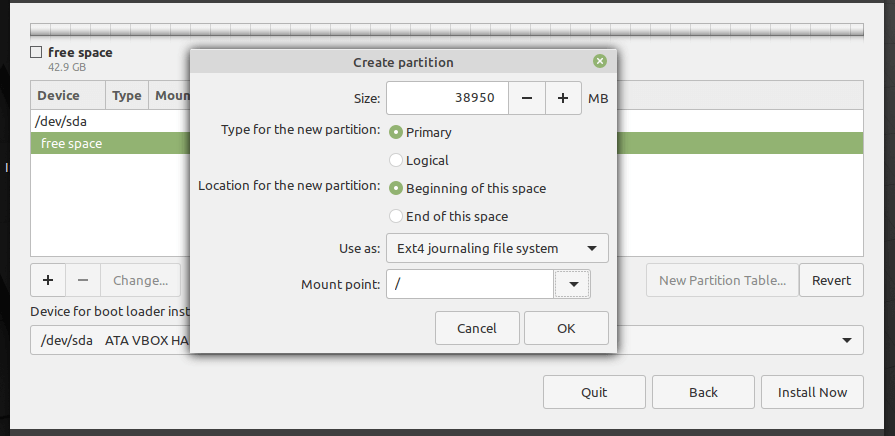
Task: Choose End of this space
Action: (397, 216)
